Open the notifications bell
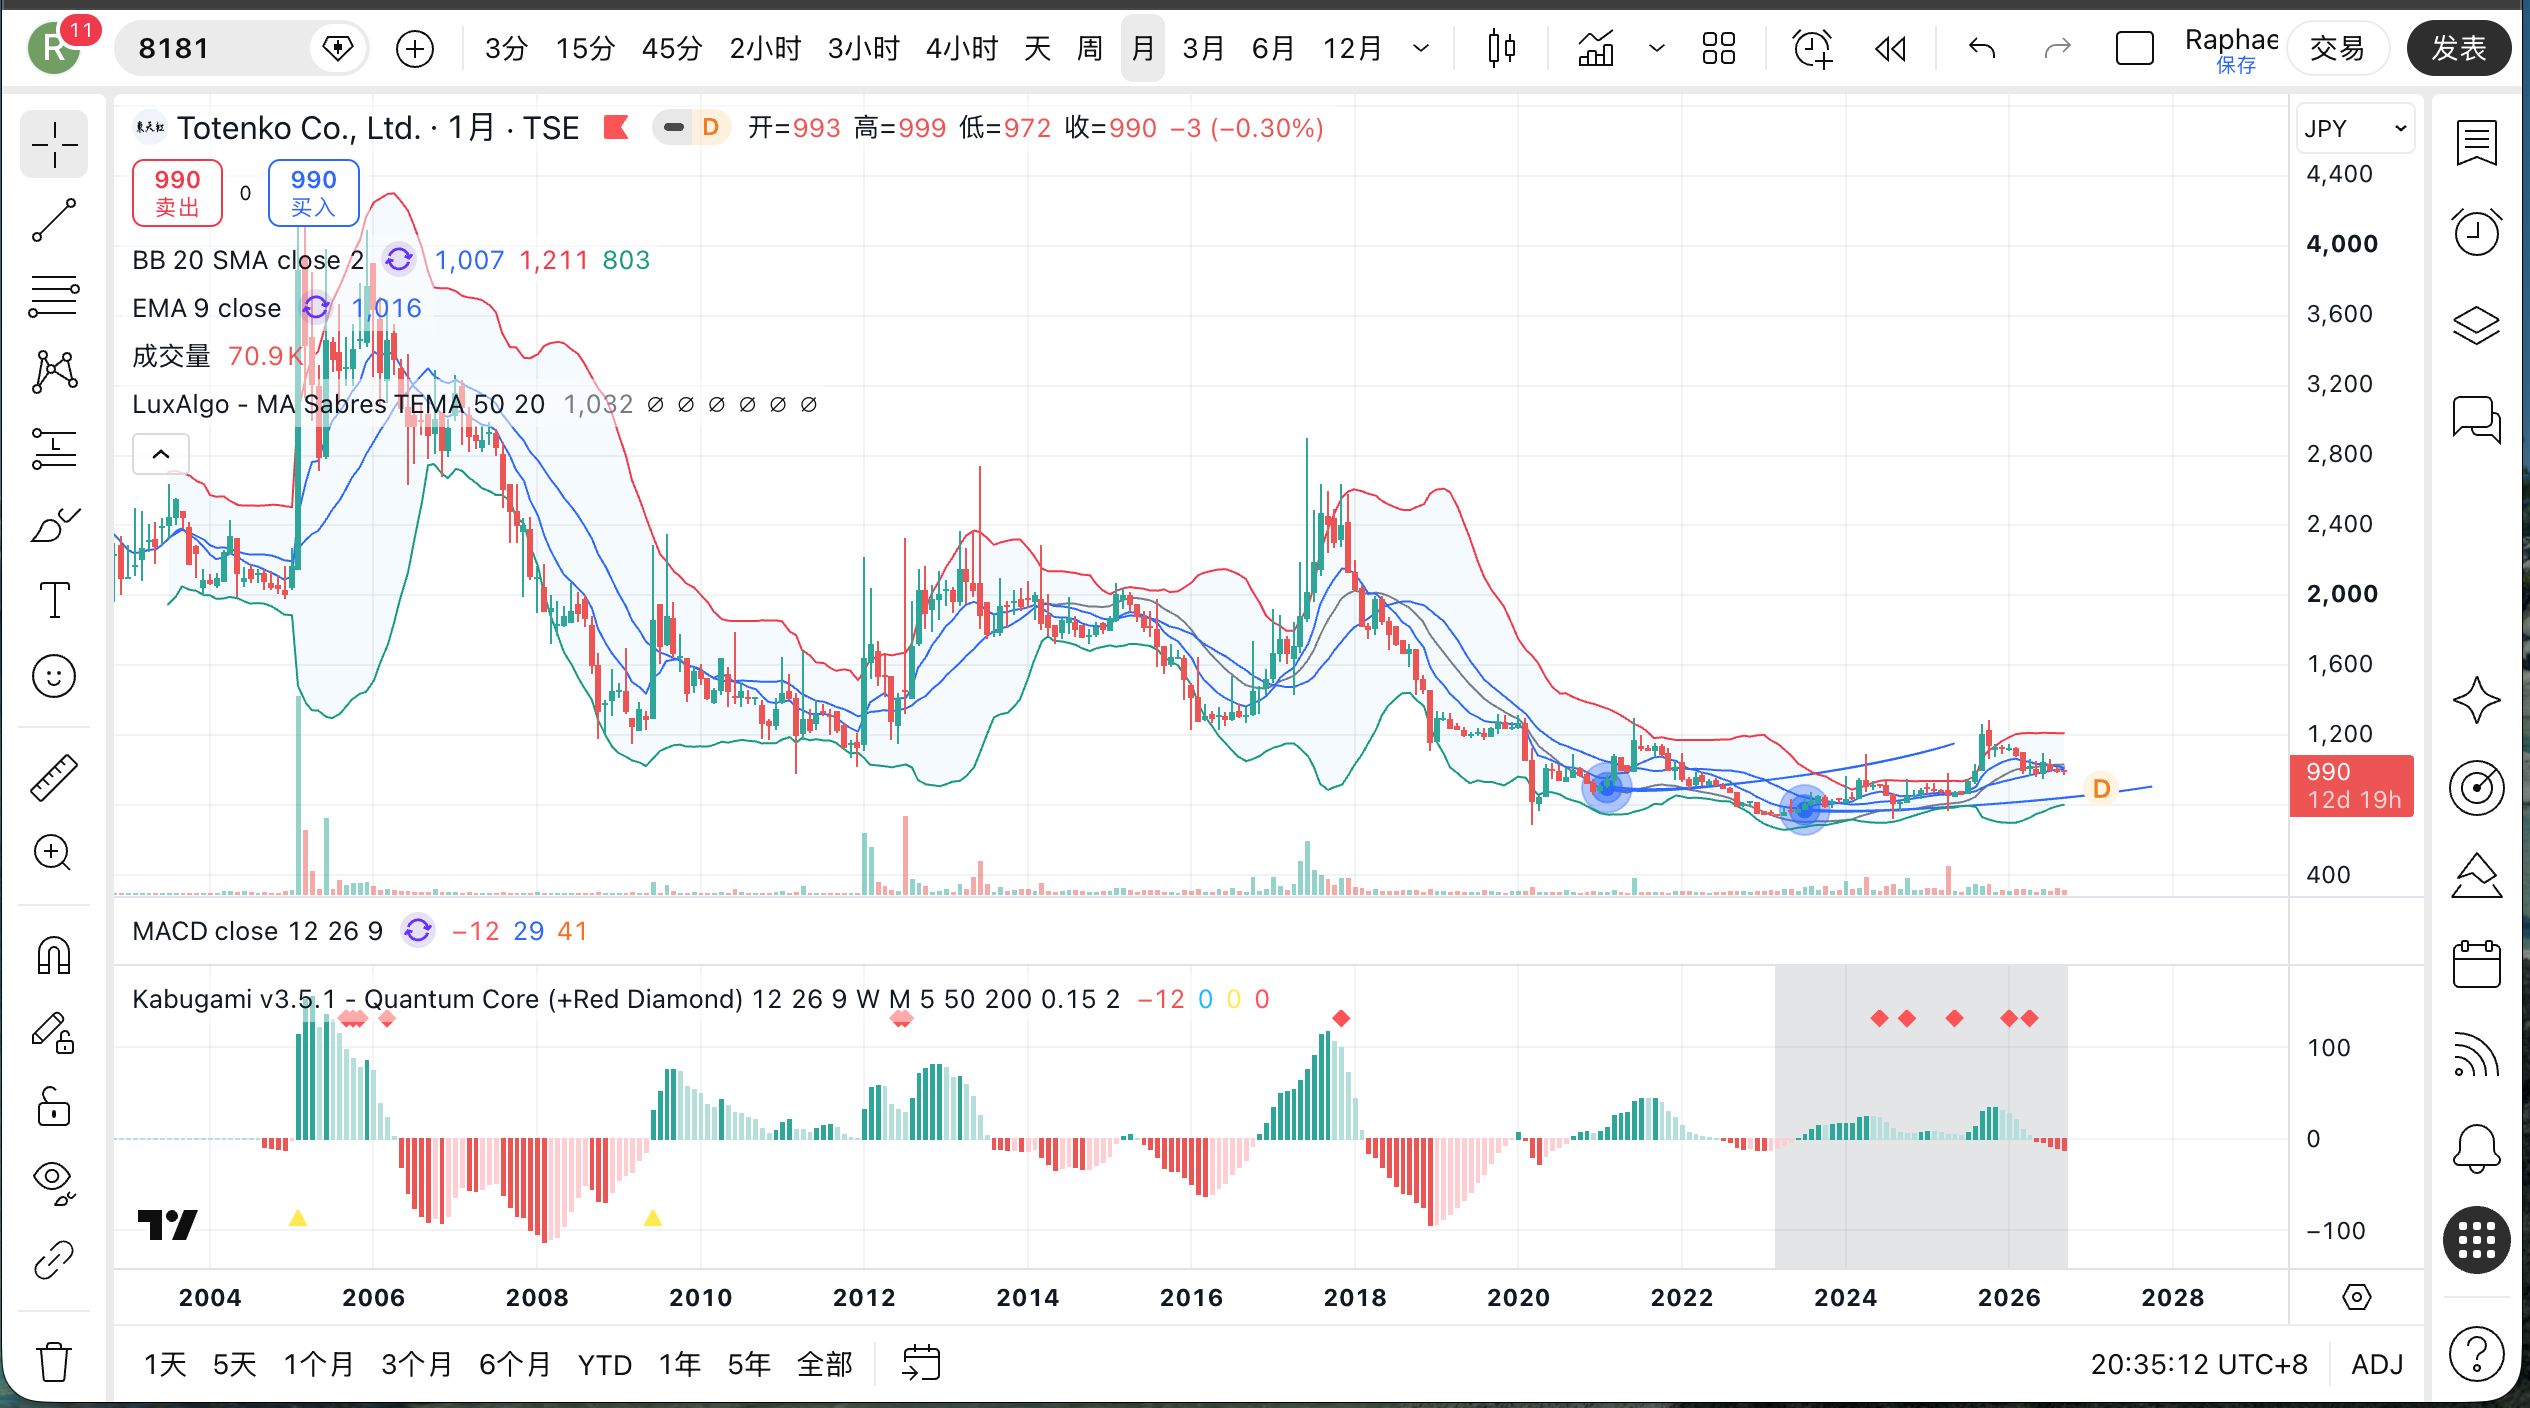This screenshot has height=1408, width=2530. click(x=2476, y=1148)
